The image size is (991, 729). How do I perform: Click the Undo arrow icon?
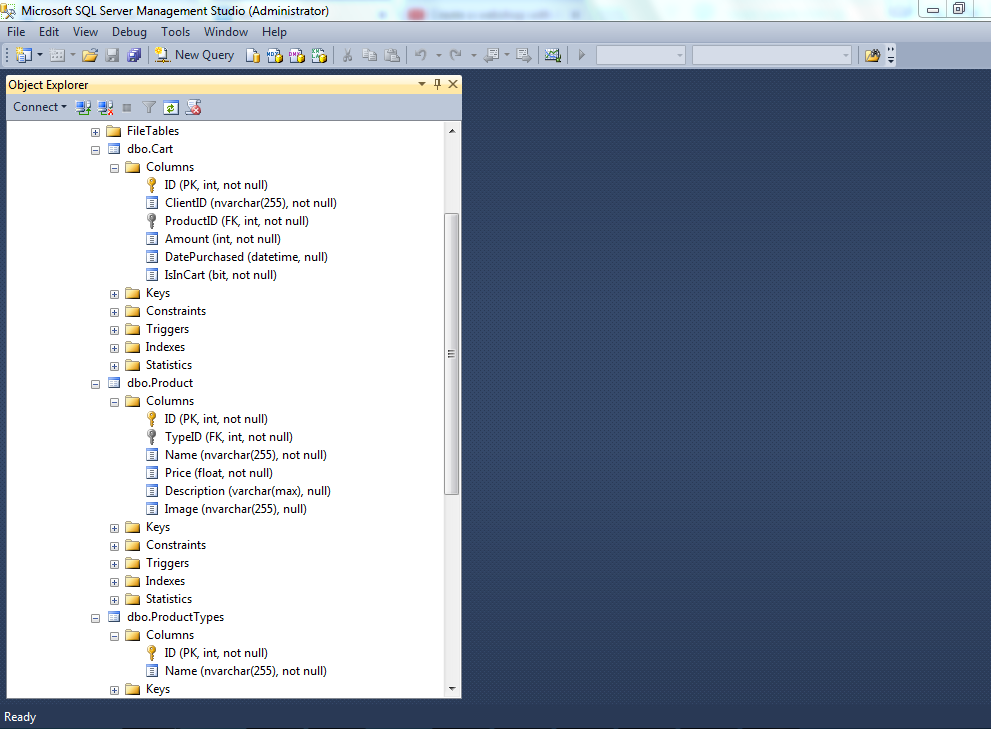[421, 56]
